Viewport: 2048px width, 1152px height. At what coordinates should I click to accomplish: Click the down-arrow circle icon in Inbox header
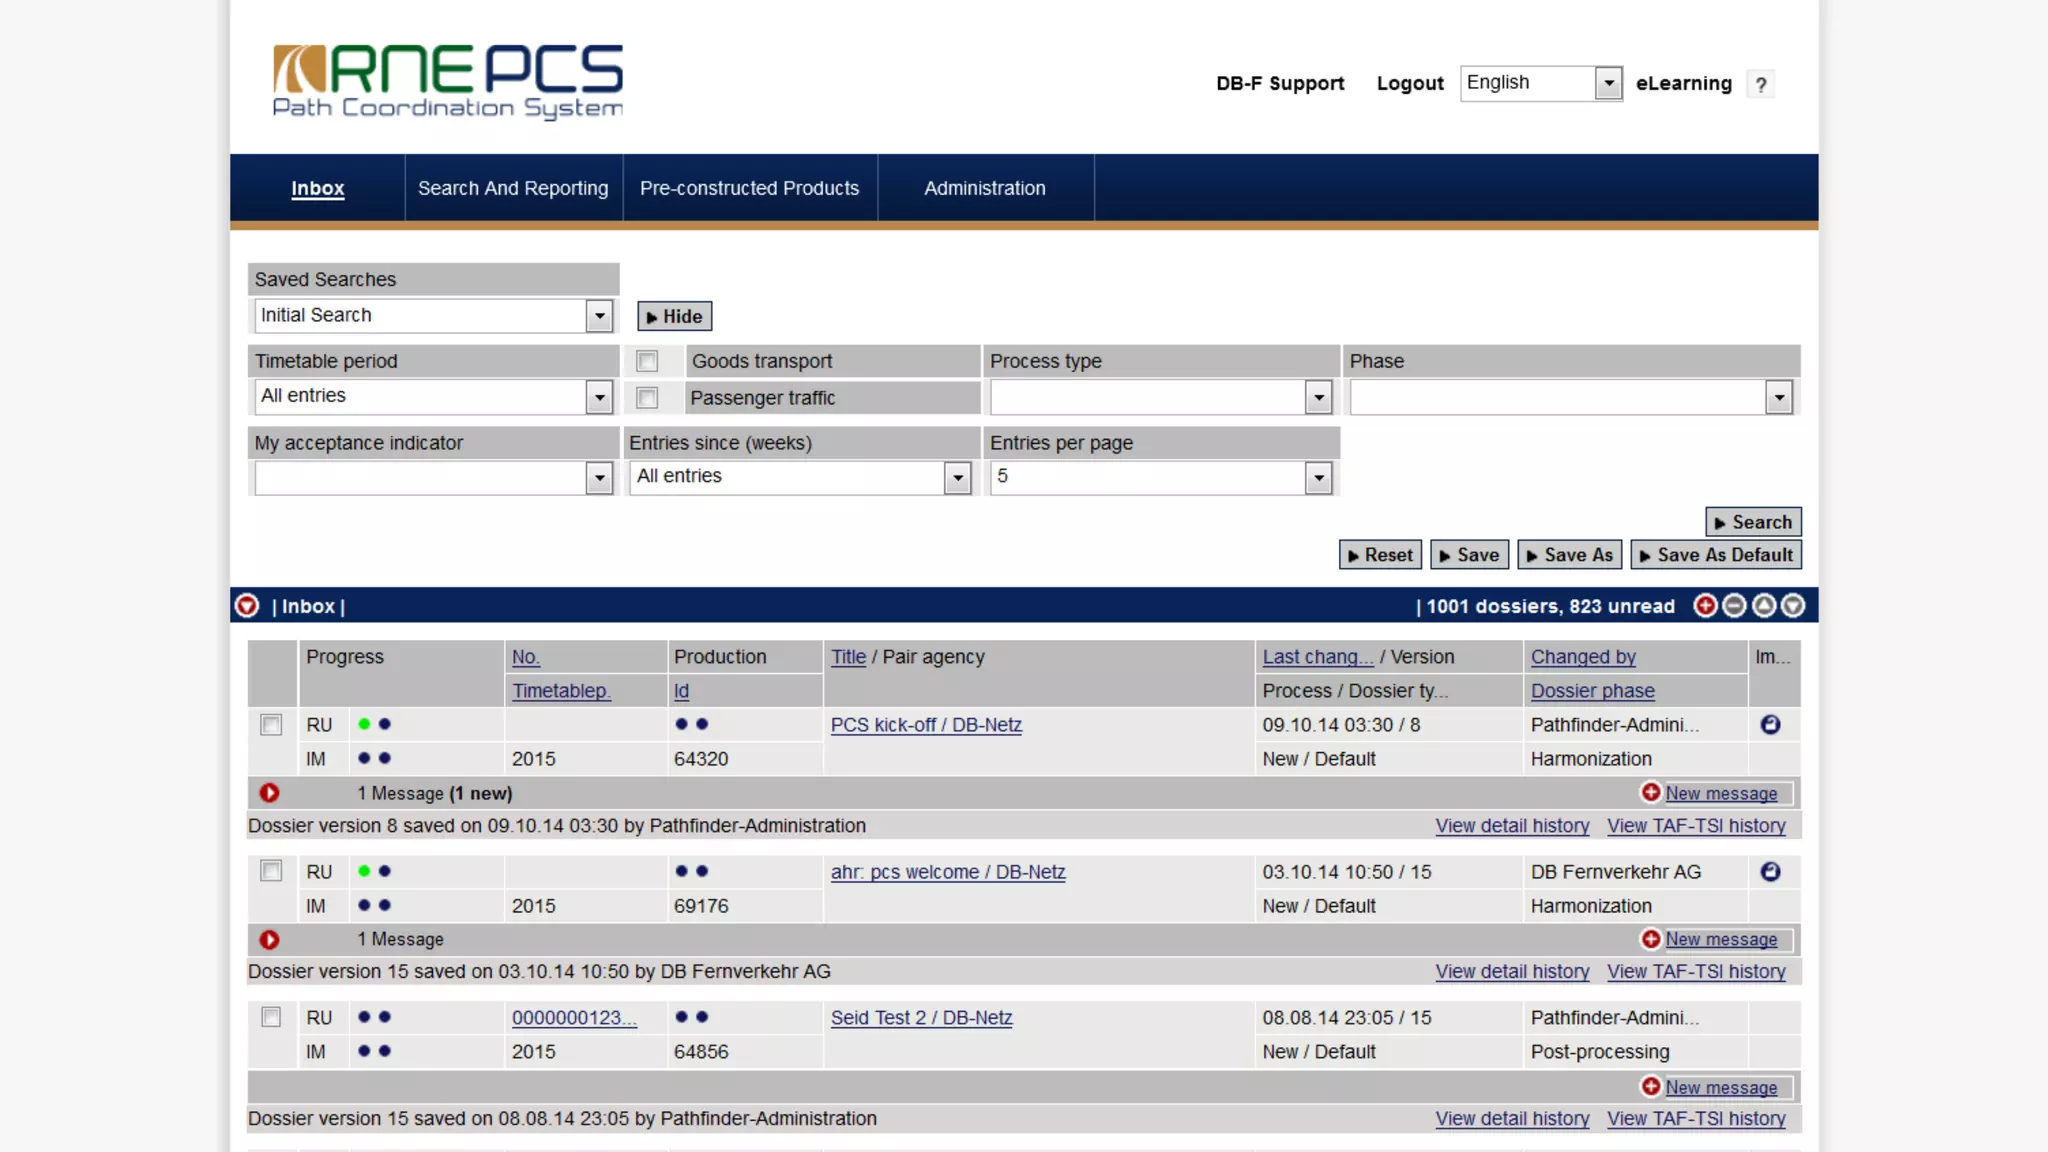tap(1793, 605)
